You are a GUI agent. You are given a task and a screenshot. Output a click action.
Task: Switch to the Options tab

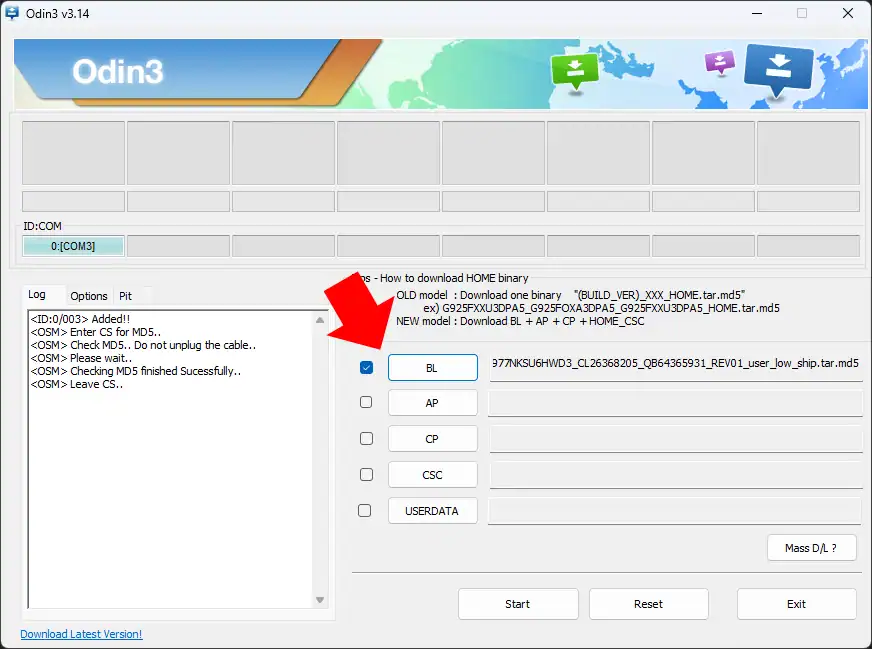click(88, 296)
